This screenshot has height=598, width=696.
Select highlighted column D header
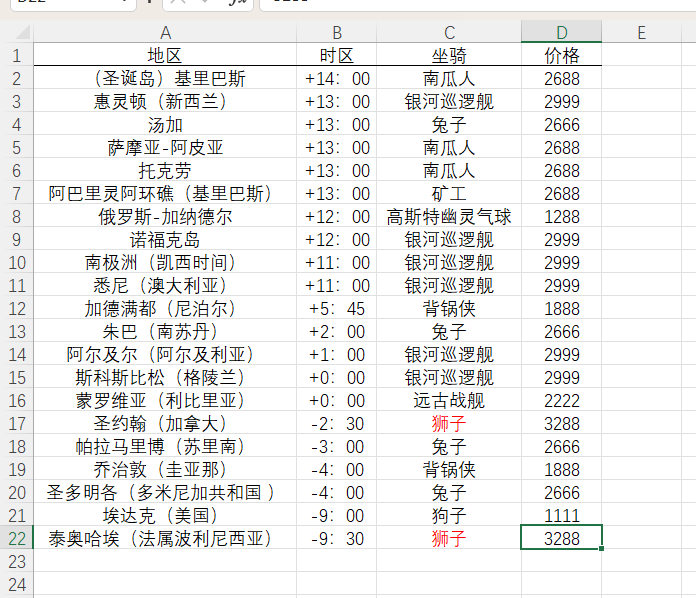562,32
